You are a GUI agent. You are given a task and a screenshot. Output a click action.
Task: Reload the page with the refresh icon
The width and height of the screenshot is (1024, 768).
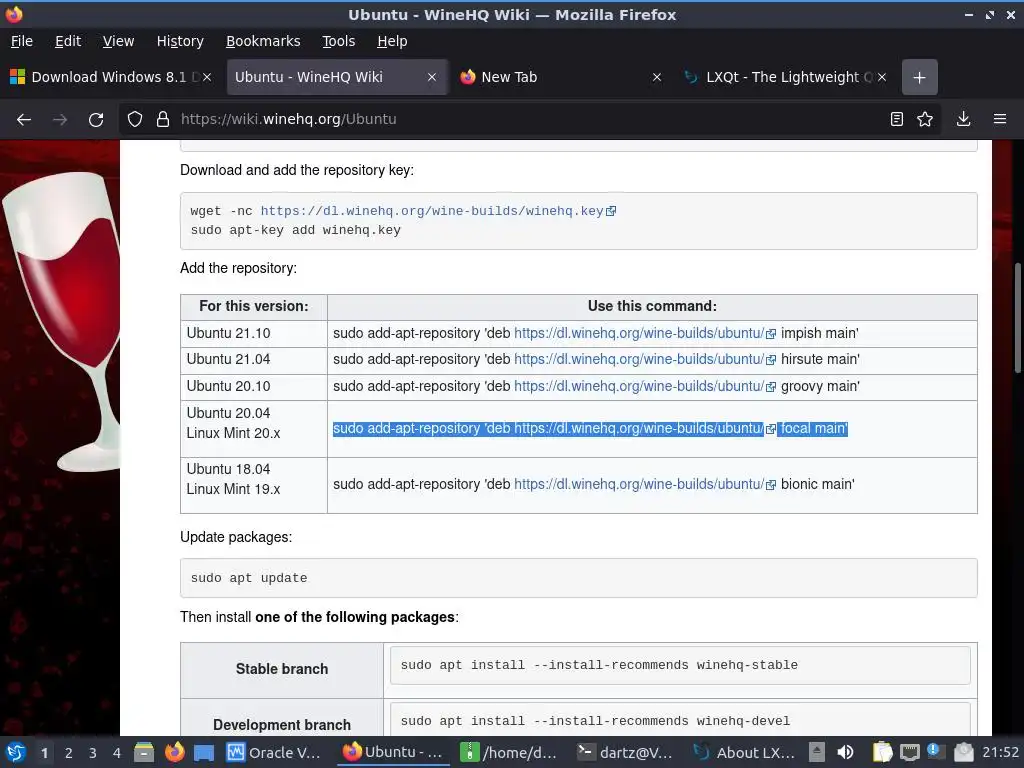point(96,120)
